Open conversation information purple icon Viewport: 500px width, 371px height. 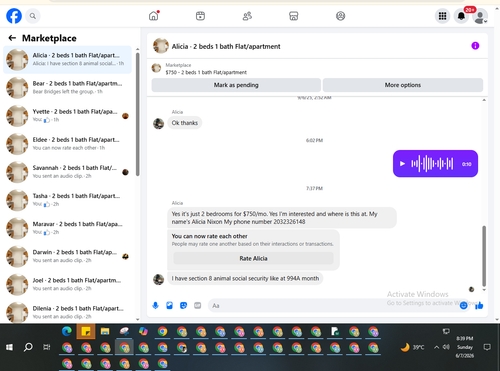tap(475, 46)
